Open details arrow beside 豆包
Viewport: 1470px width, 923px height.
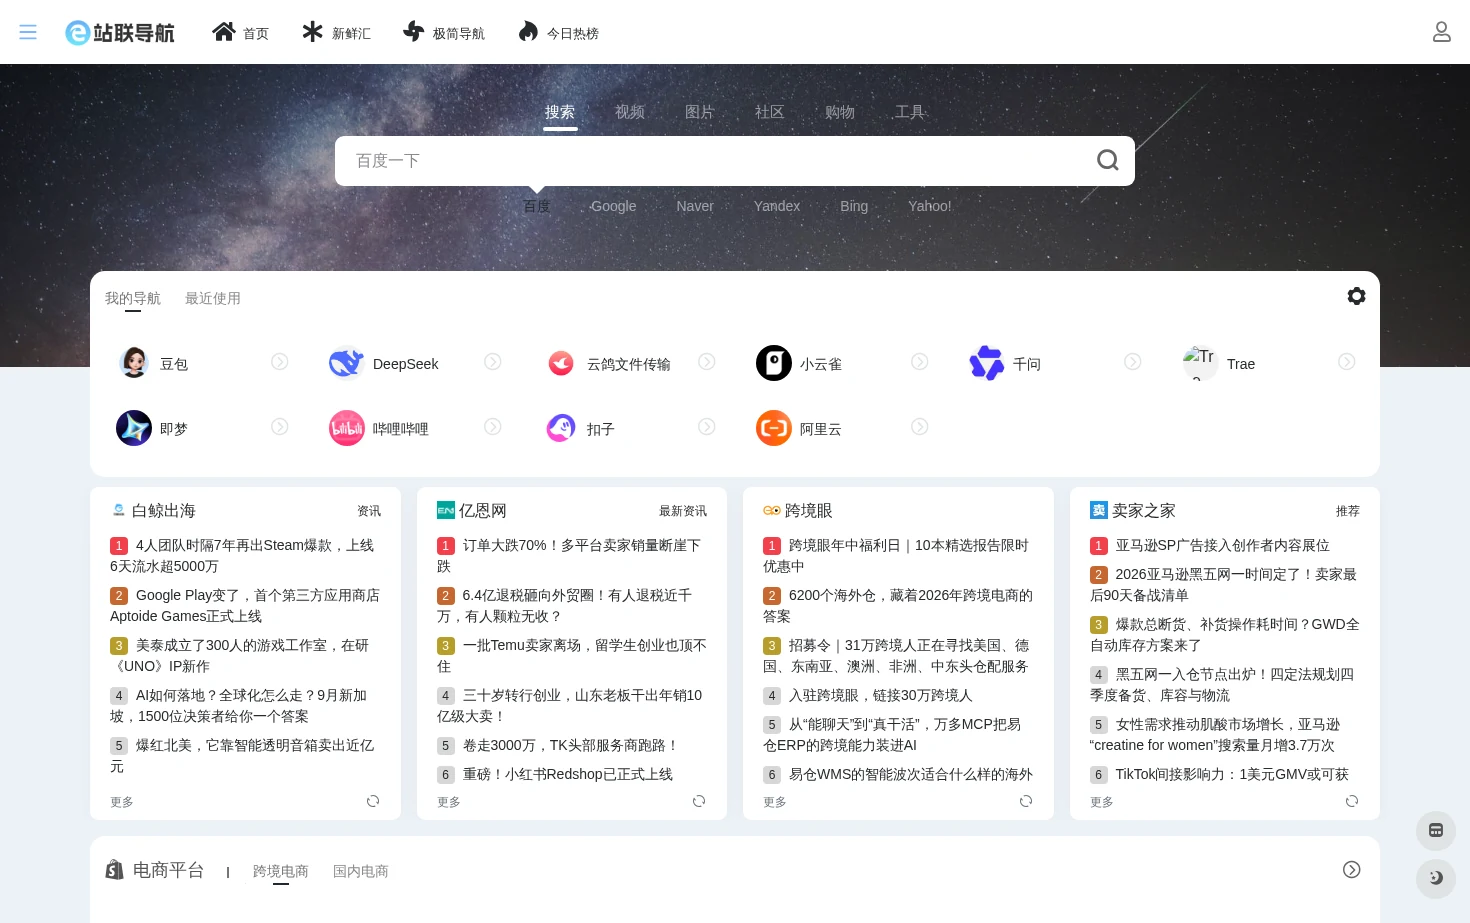point(280,361)
